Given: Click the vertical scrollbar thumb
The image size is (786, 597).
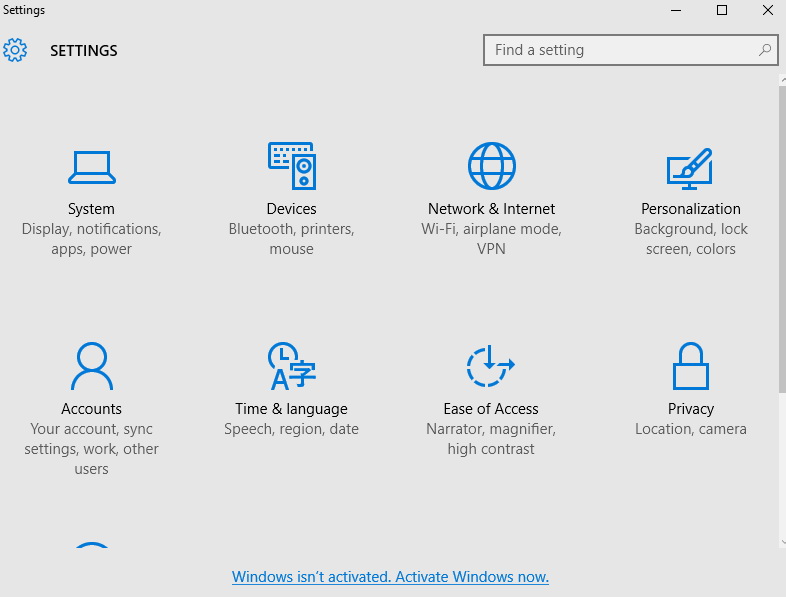Looking at the screenshot, I should click(782, 239).
